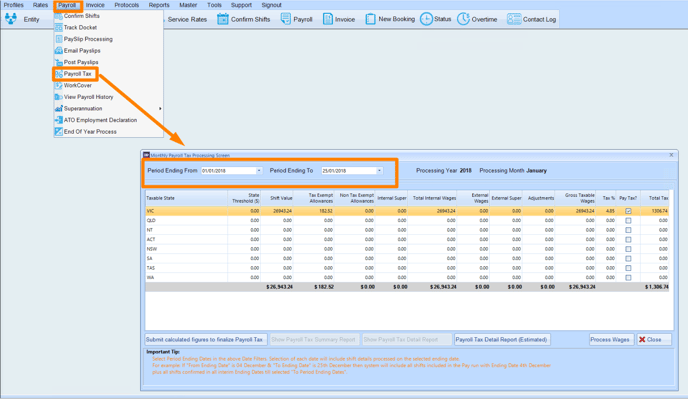Expand the Superannuation submenu arrow

[160, 108]
